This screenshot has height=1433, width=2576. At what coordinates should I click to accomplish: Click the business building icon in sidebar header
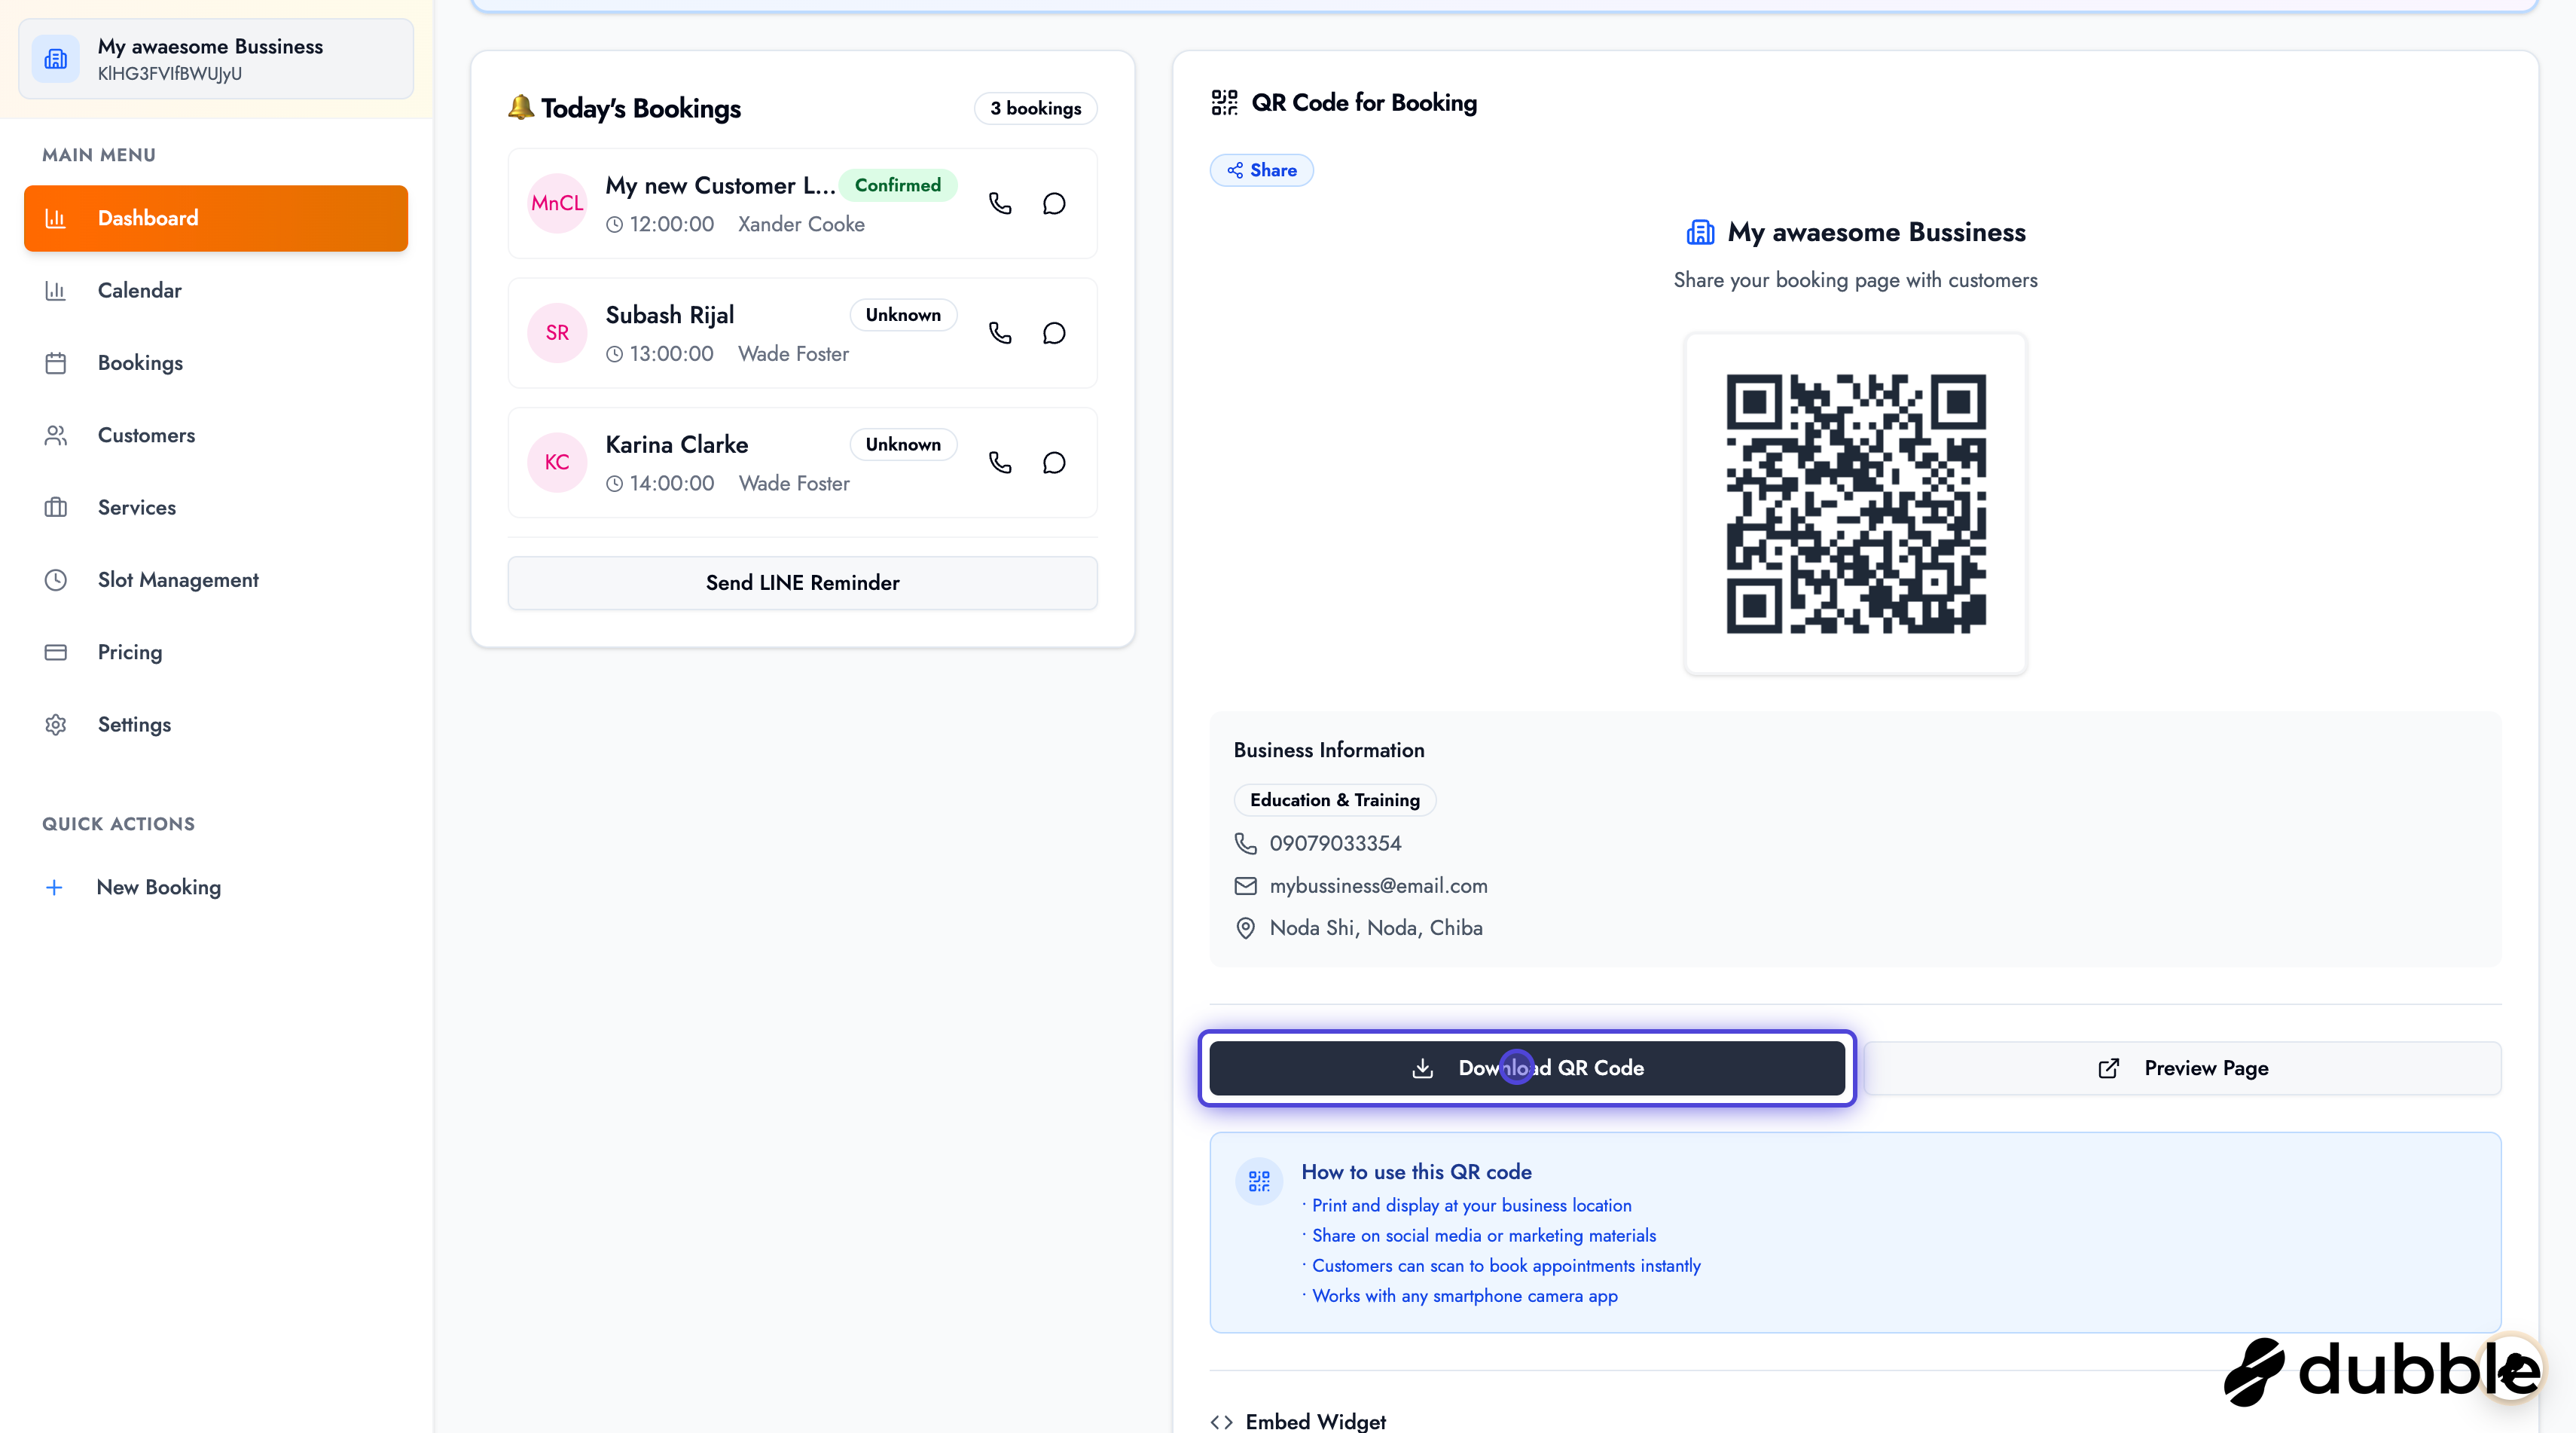(x=56, y=59)
